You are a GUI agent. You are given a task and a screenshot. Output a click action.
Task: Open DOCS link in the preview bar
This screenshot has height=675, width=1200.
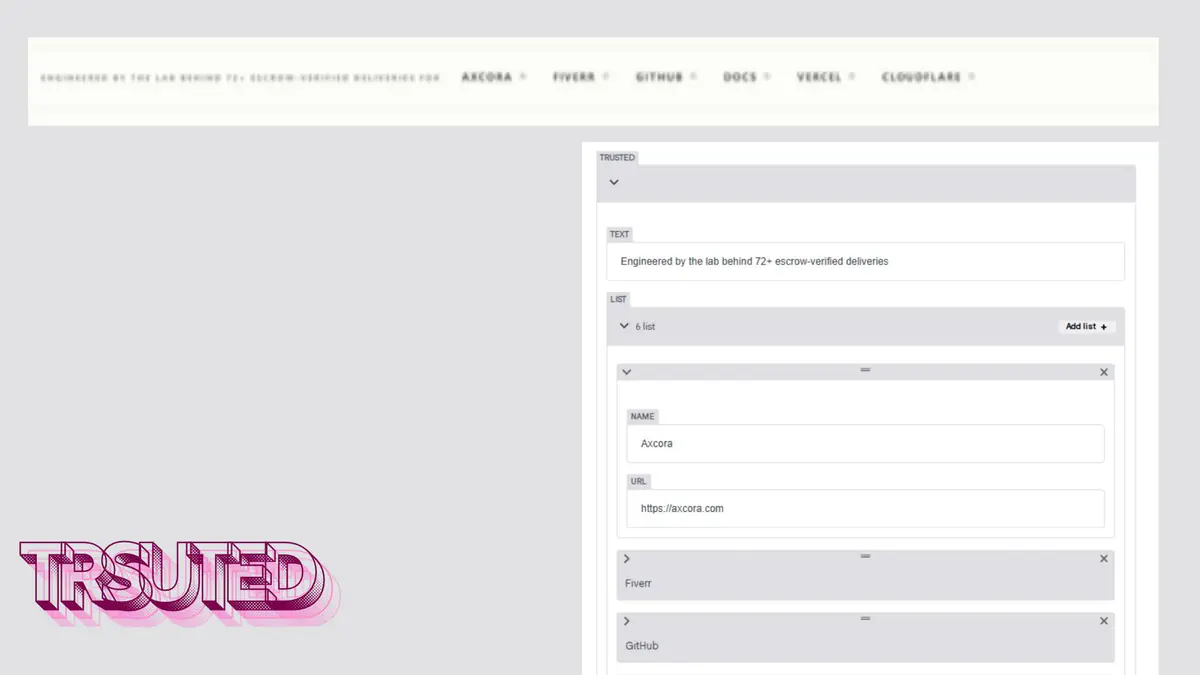pos(740,77)
